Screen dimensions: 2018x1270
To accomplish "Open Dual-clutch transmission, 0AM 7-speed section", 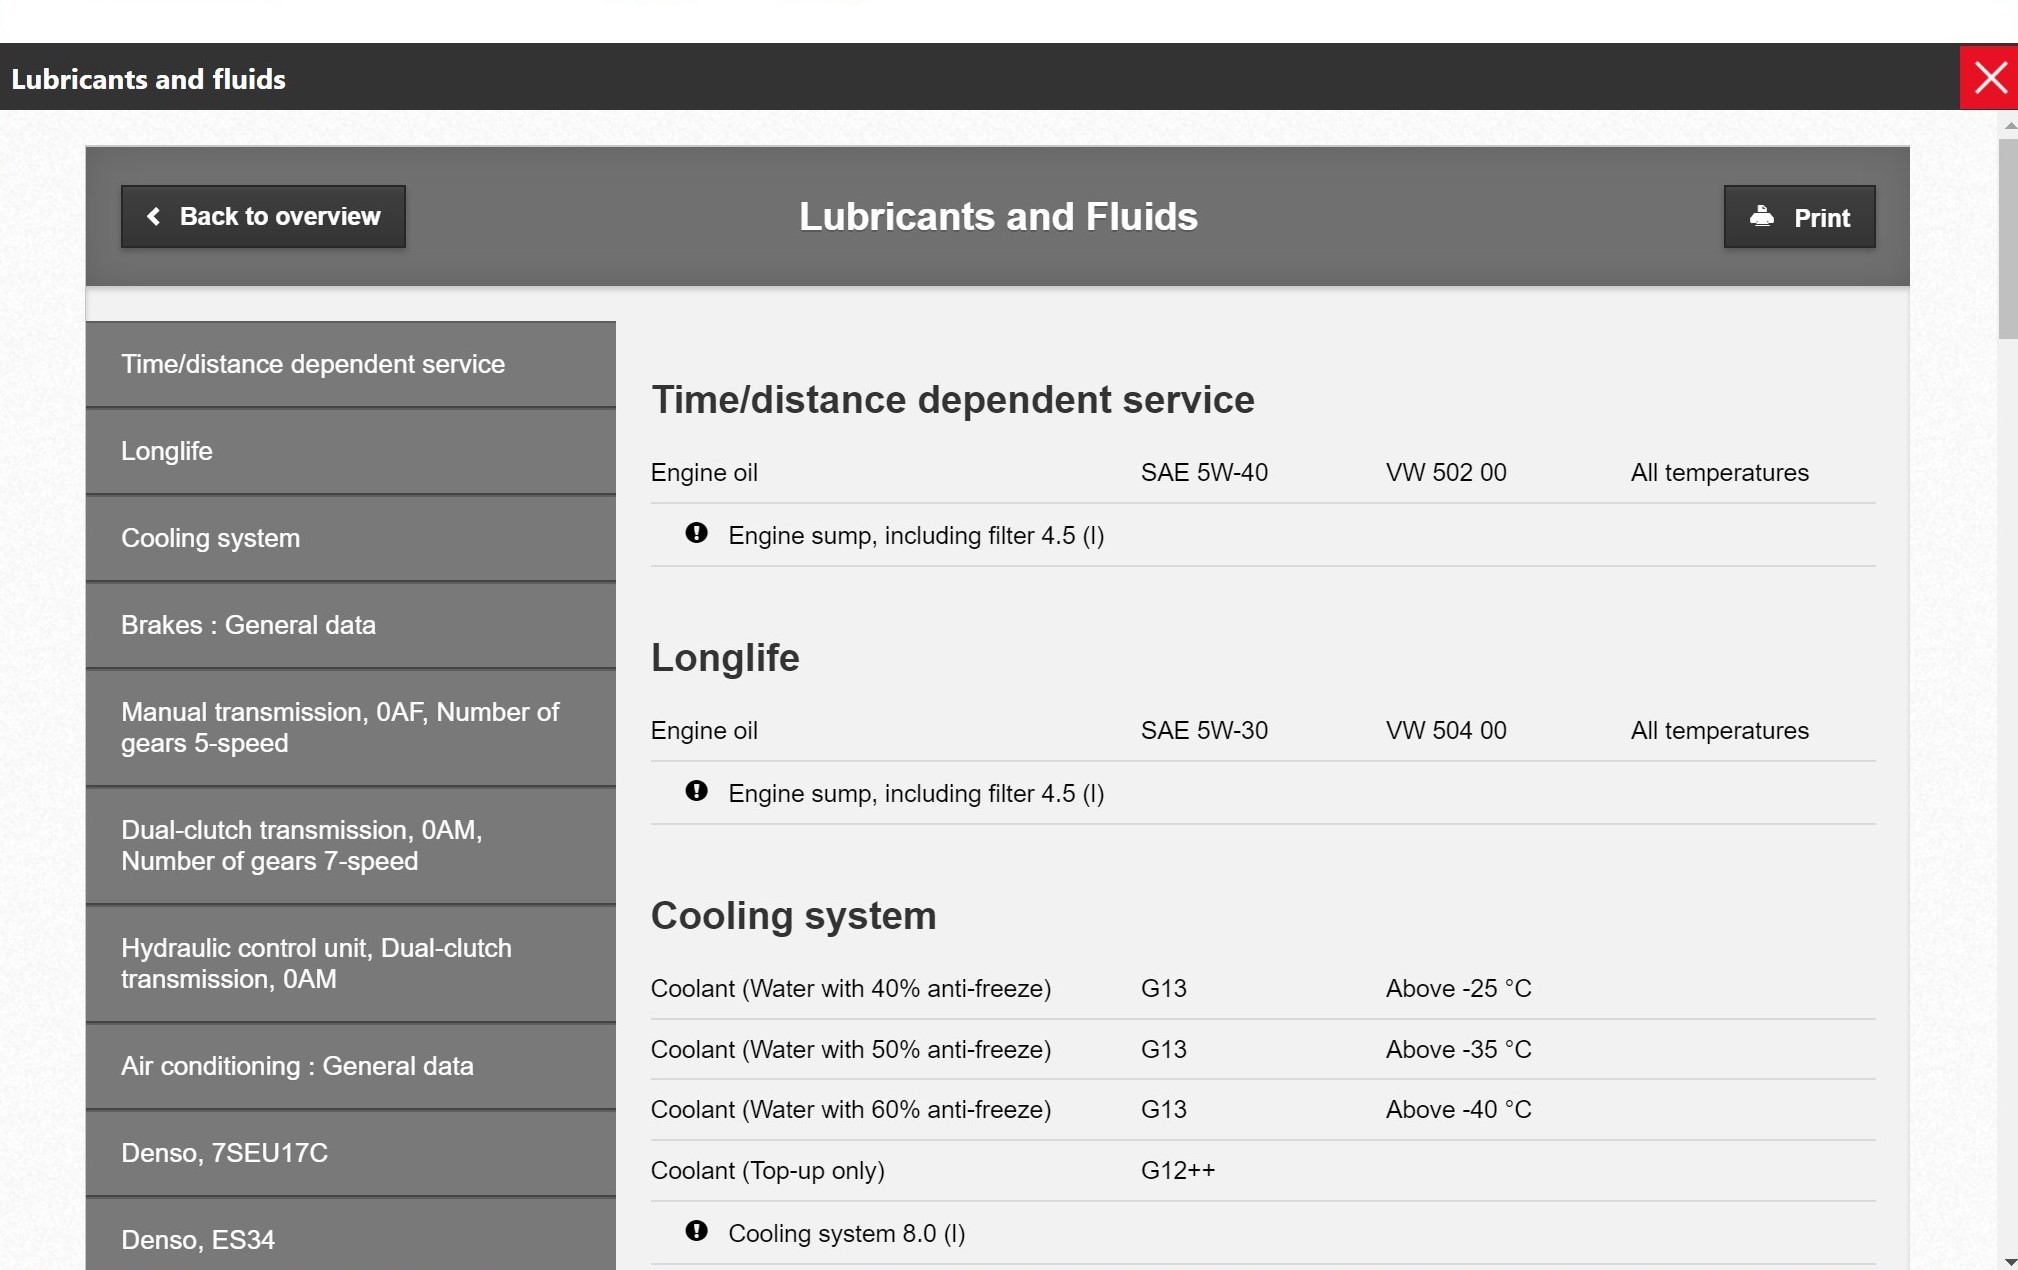I will point(351,845).
